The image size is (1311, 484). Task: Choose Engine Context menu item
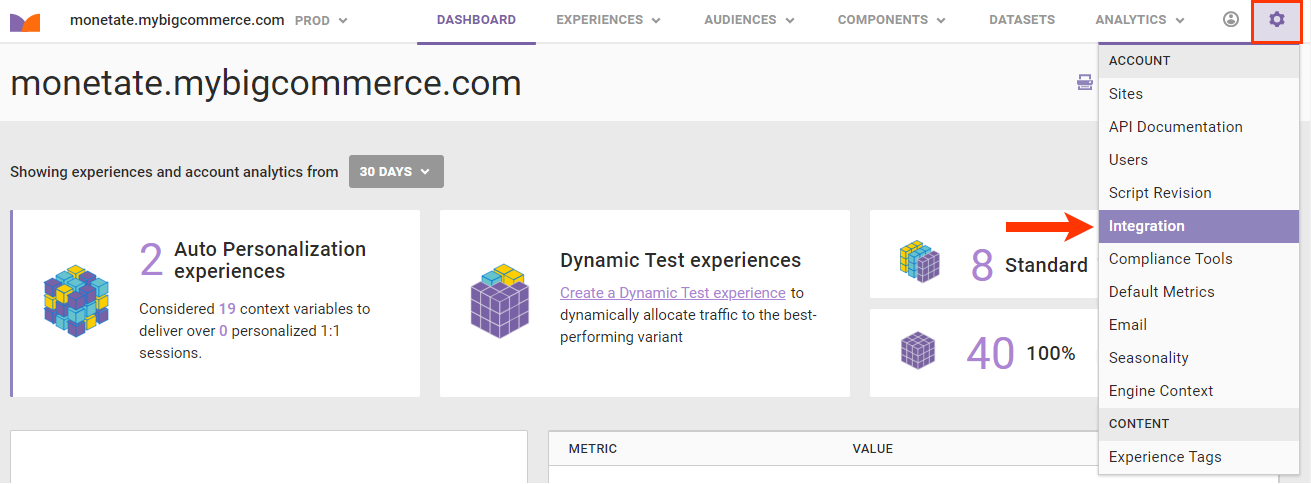pos(1199,391)
